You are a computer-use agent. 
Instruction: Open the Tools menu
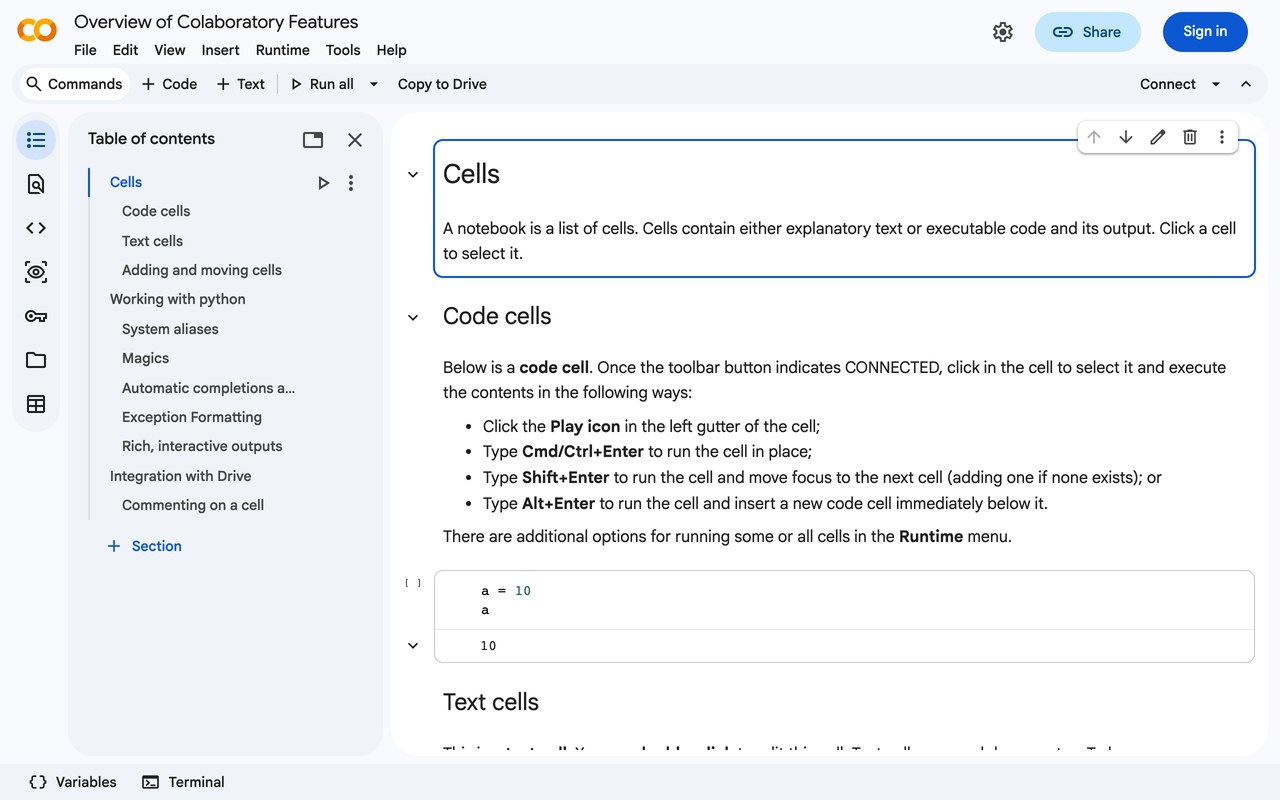click(343, 50)
